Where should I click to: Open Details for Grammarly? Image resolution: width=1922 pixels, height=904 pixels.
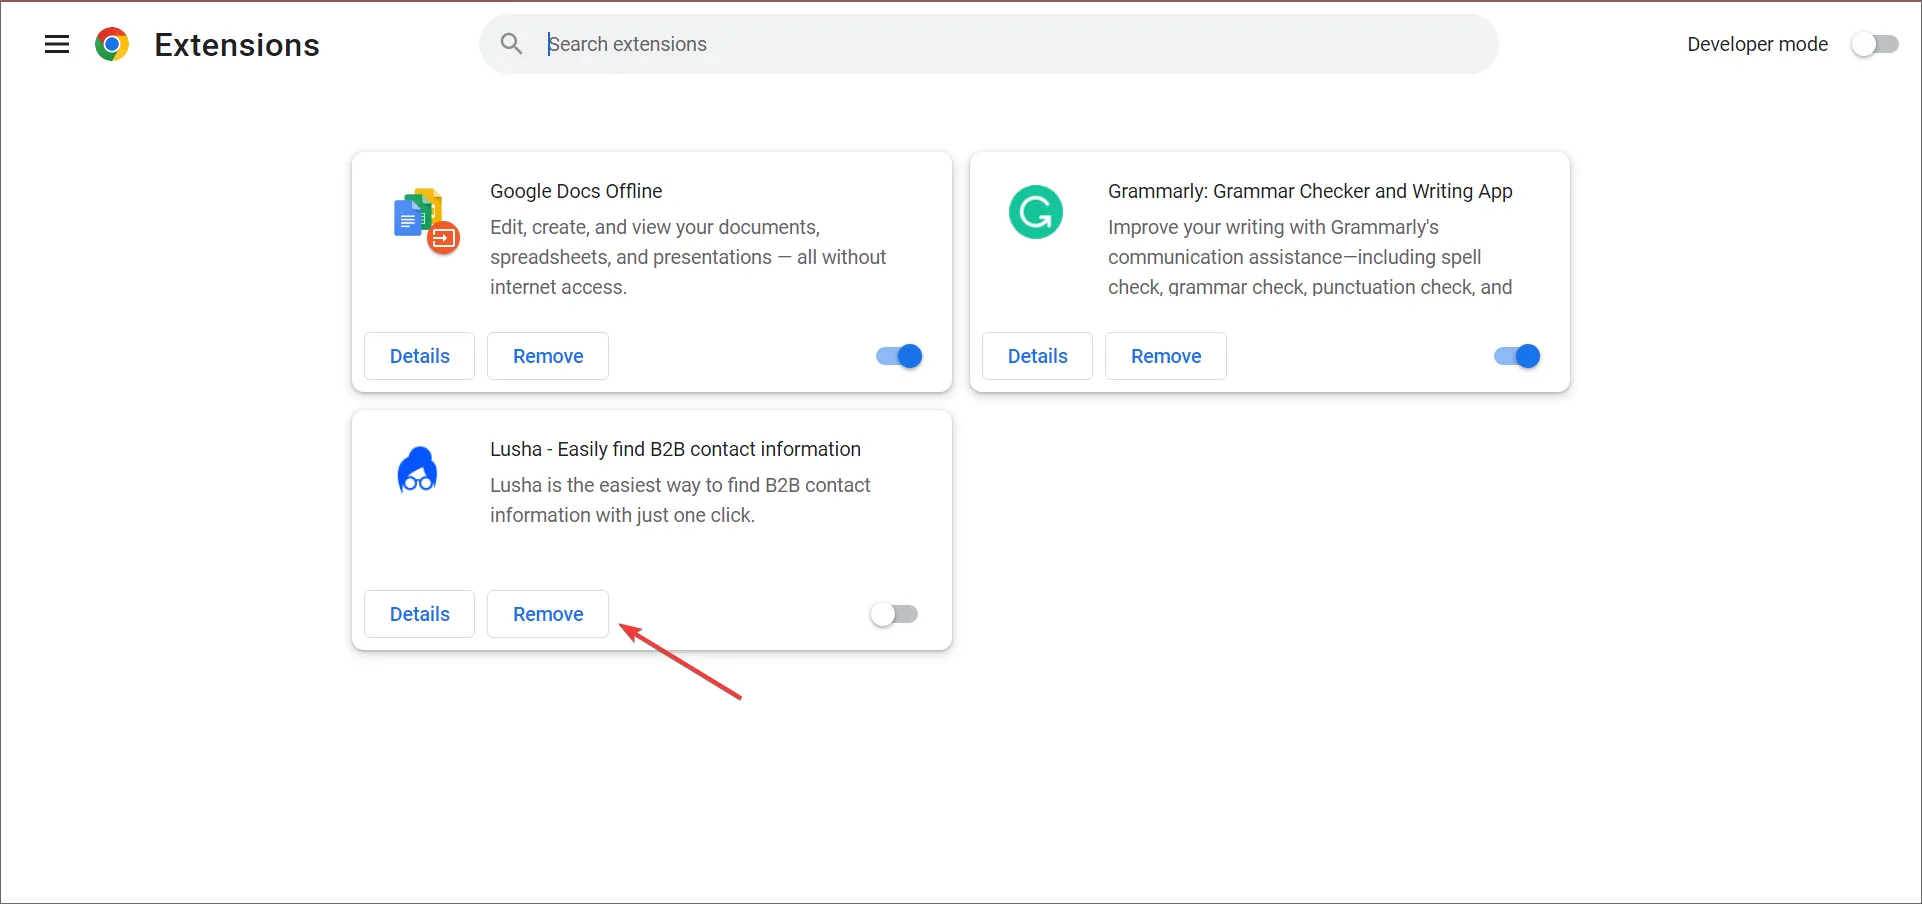point(1037,356)
